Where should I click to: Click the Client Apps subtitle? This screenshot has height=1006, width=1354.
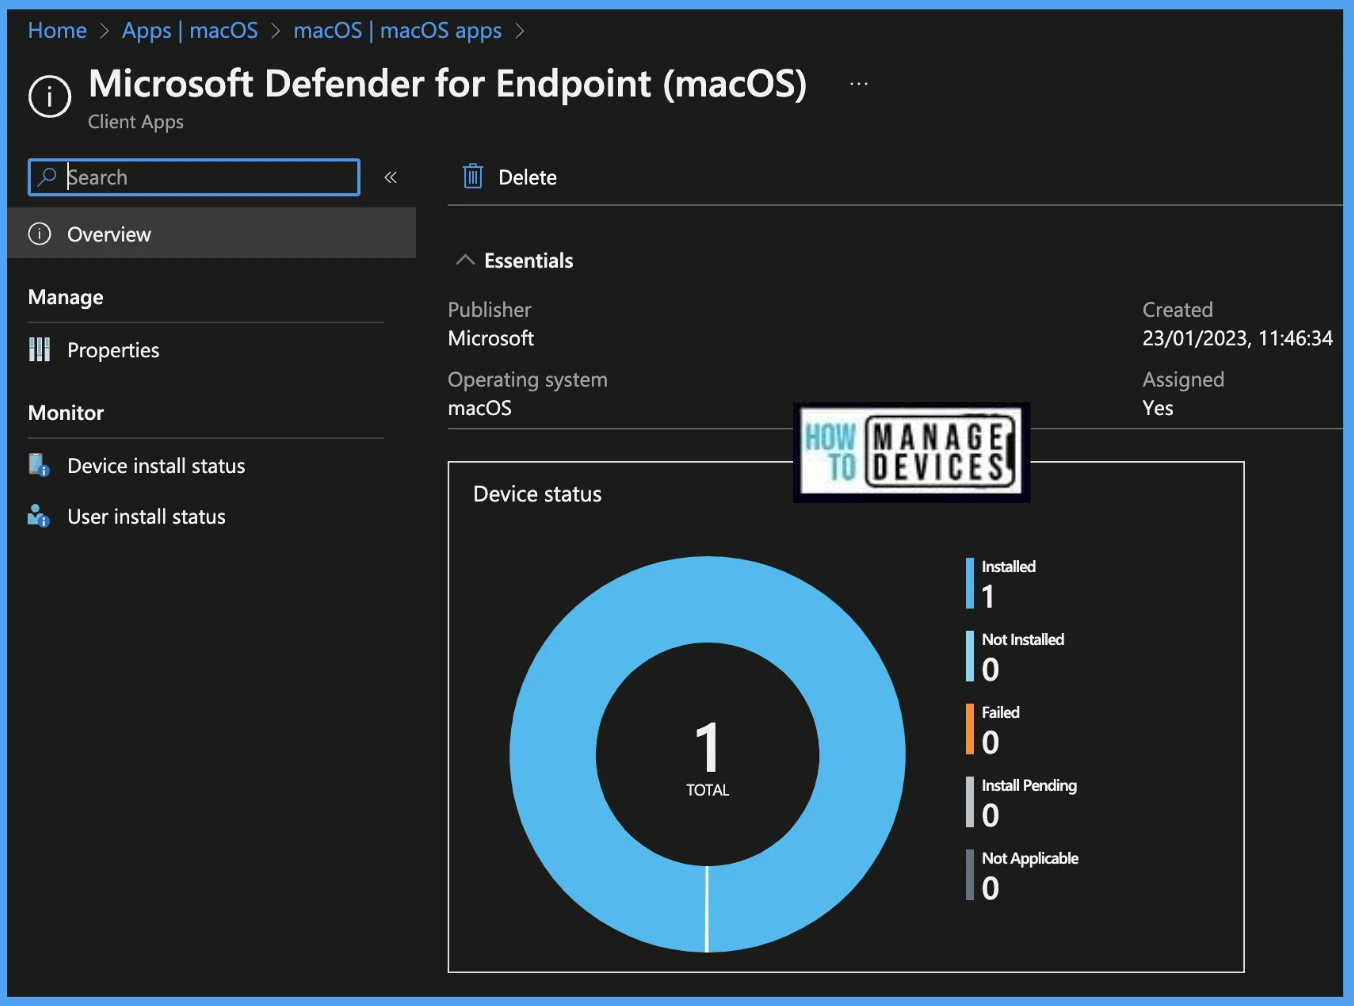[136, 122]
